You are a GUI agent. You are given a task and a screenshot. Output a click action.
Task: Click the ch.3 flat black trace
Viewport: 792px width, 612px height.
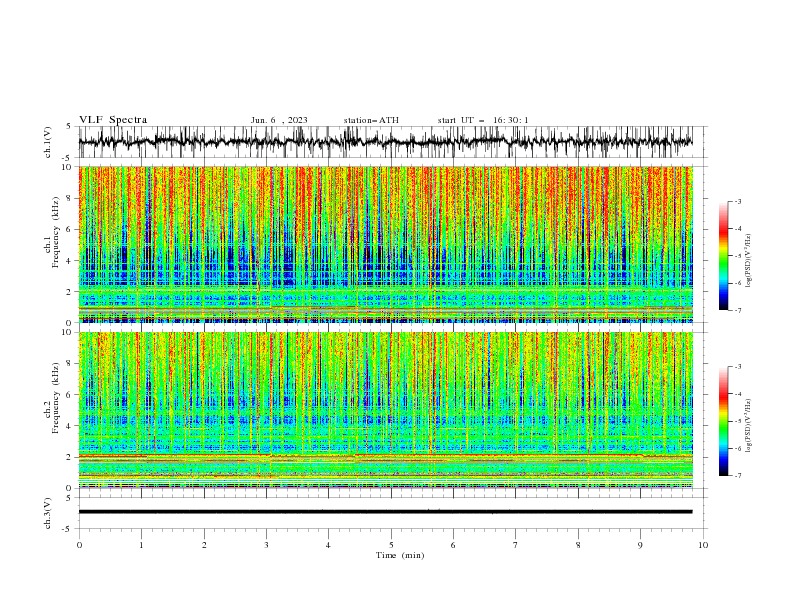pos(385,512)
